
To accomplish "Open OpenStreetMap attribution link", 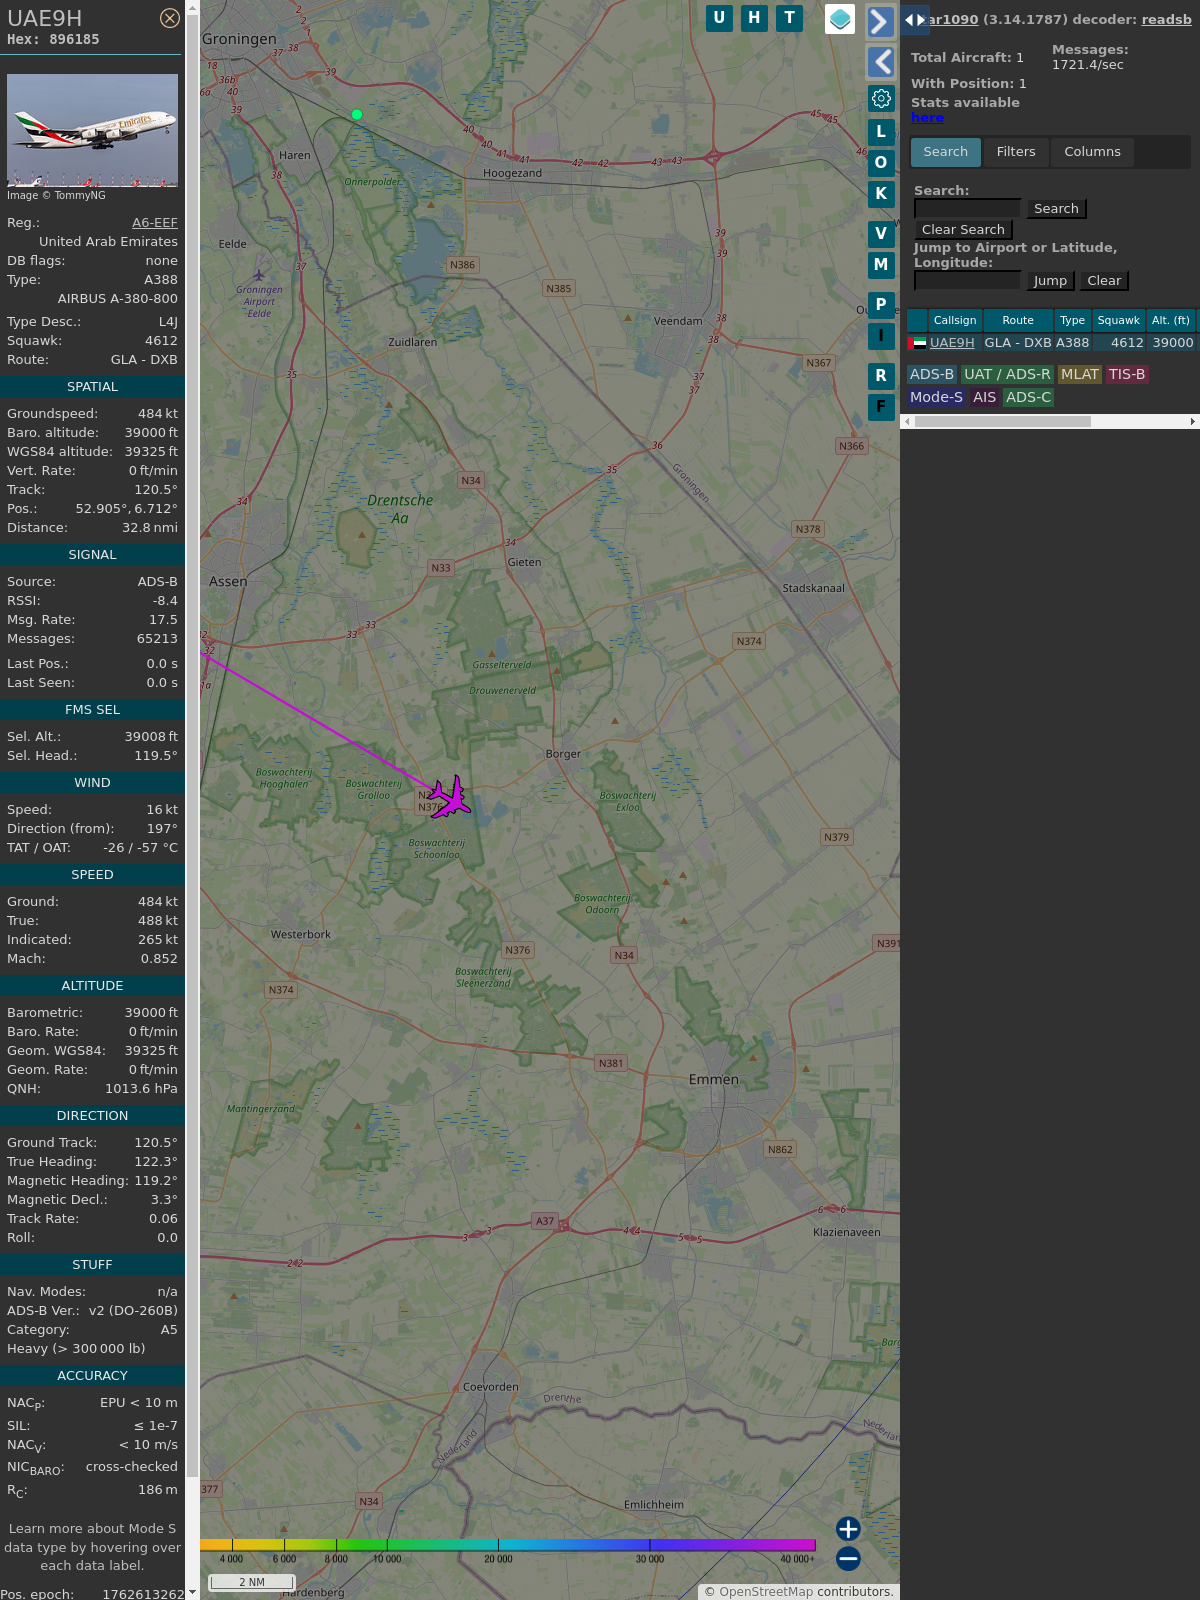I will [766, 1591].
